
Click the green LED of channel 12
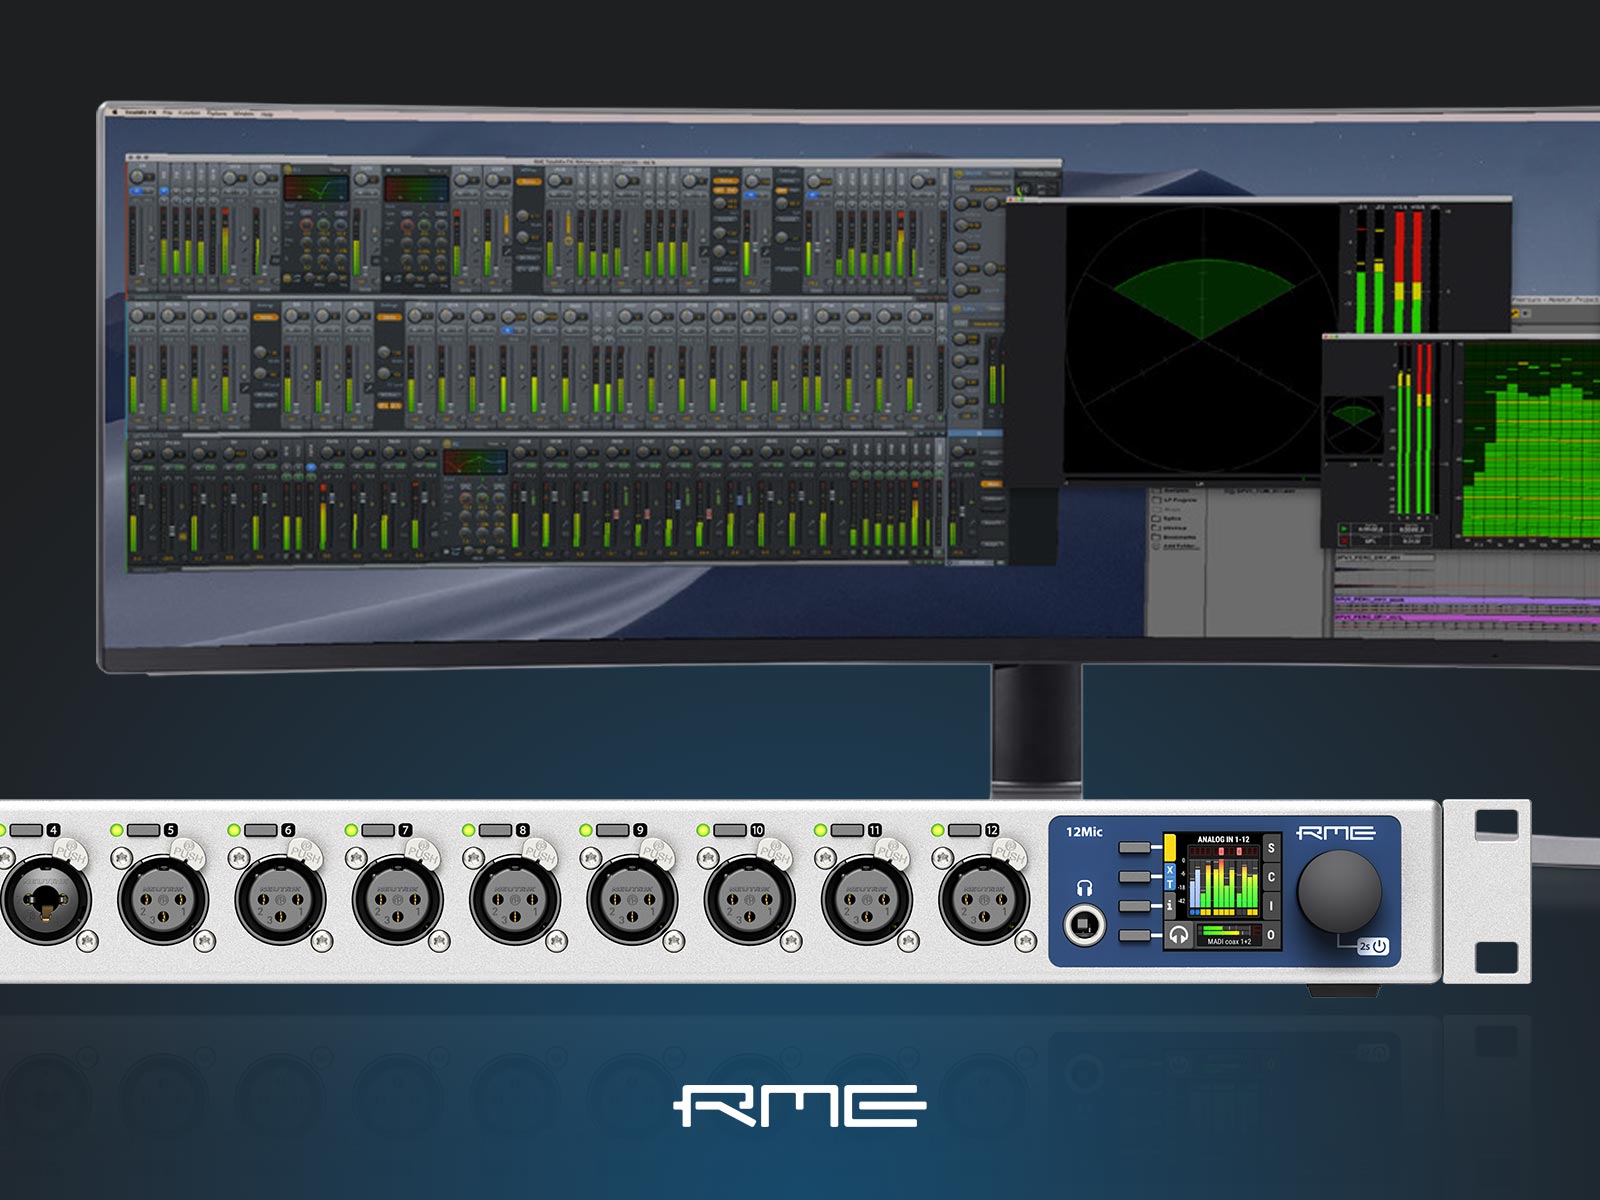pyautogui.click(x=938, y=830)
